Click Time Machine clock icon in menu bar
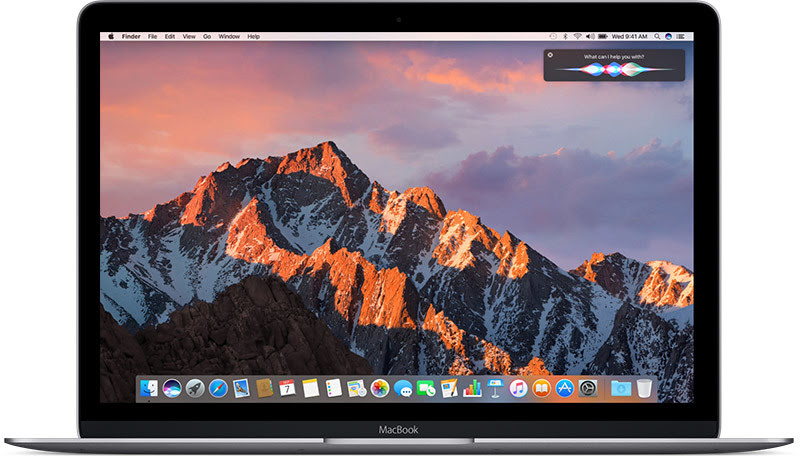Image resolution: width=800 pixels, height=457 pixels. (553, 36)
